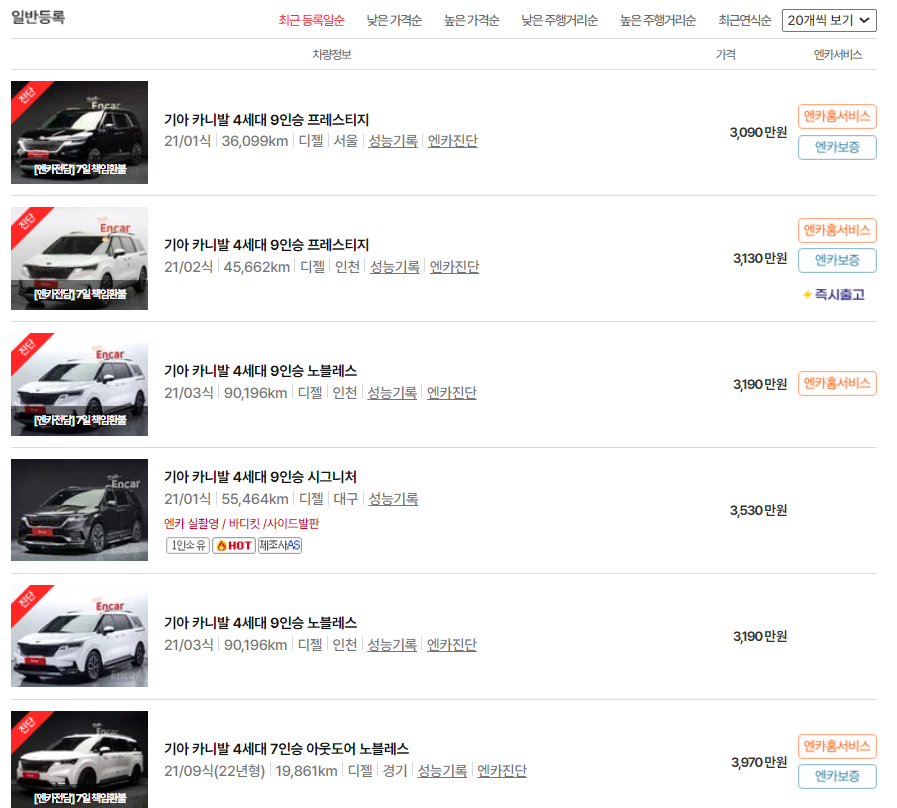The width and height of the screenshot is (897, 808).
Task: Click the HOT flame badge
Action: 233,545
